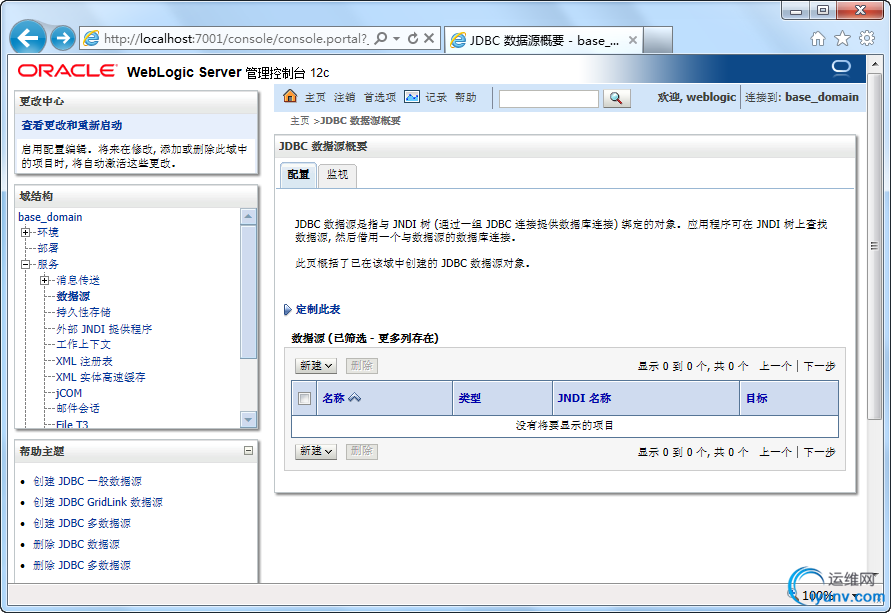
Task: Click domain tree scrollbar up arrow
Action: click(x=248, y=216)
